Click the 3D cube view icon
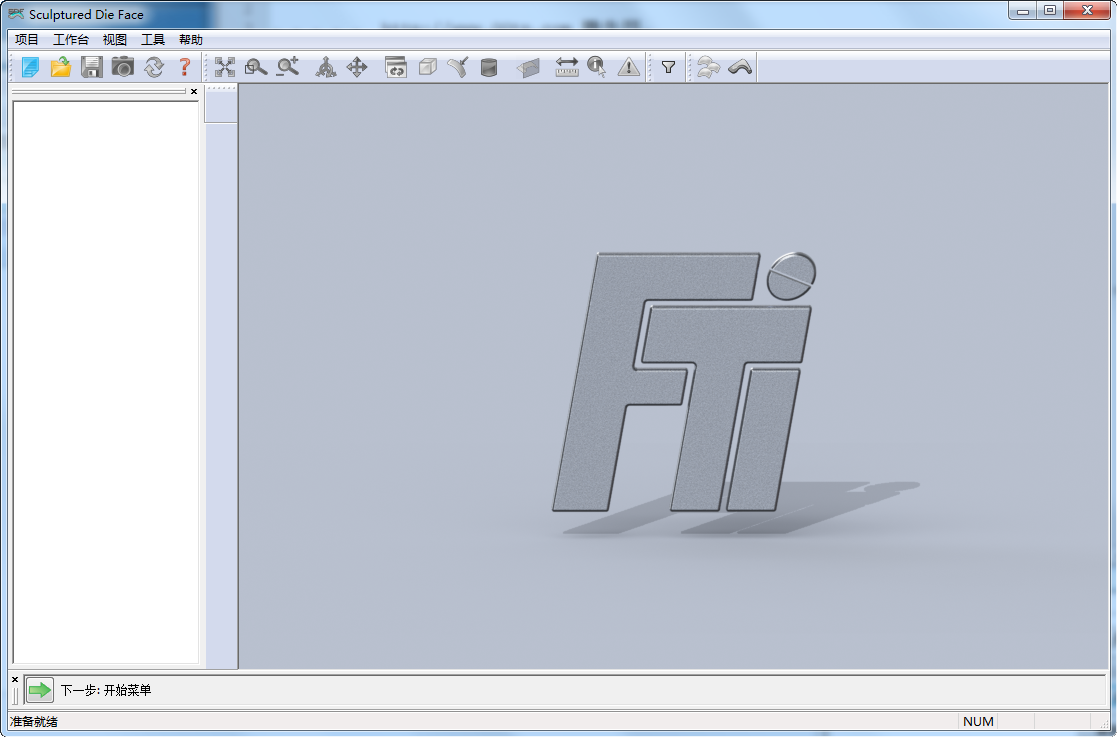This screenshot has width=1118, height=738. pos(427,67)
